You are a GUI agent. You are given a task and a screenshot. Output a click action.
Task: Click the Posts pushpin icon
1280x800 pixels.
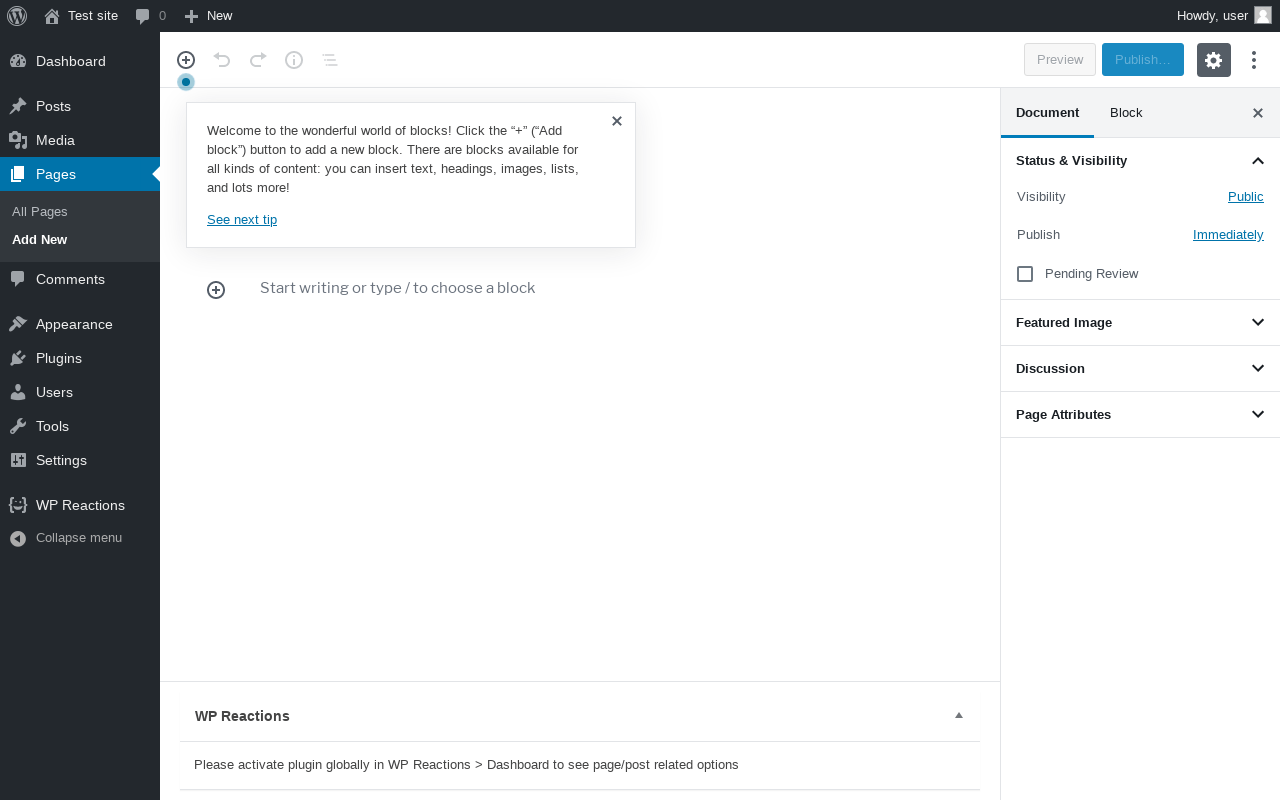tap(18, 106)
